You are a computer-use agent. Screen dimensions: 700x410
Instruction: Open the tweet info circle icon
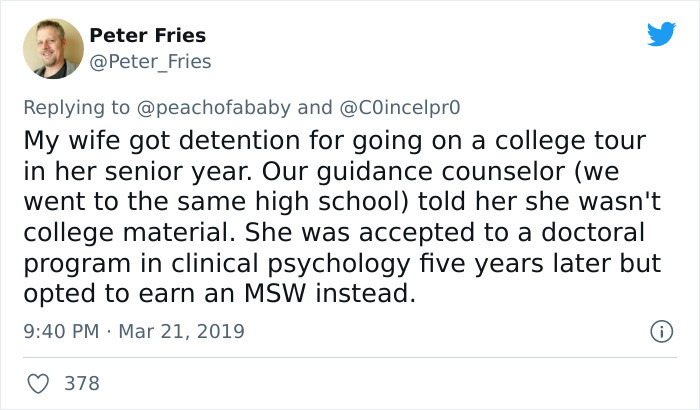[x=659, y=330]
